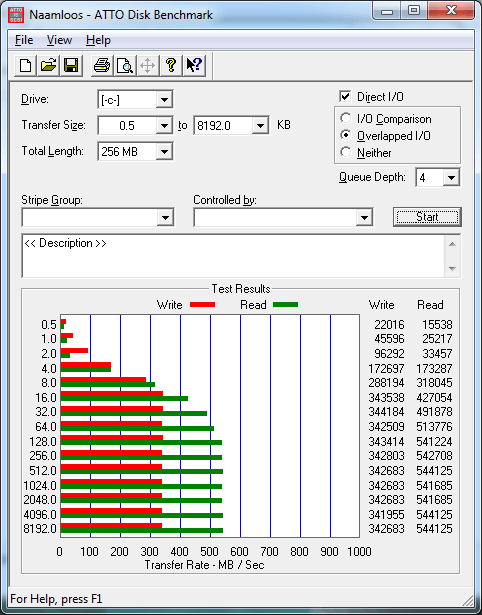Click the ATTO application icon in title bar
Viewport: 482px width, 615px height.
[x=16, y=15]
